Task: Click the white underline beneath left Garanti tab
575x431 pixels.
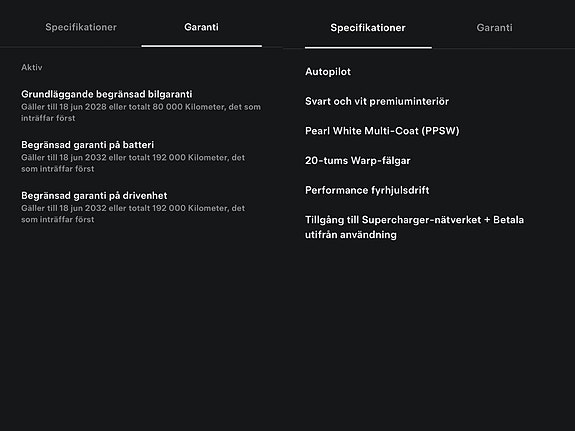Action: 202,46
